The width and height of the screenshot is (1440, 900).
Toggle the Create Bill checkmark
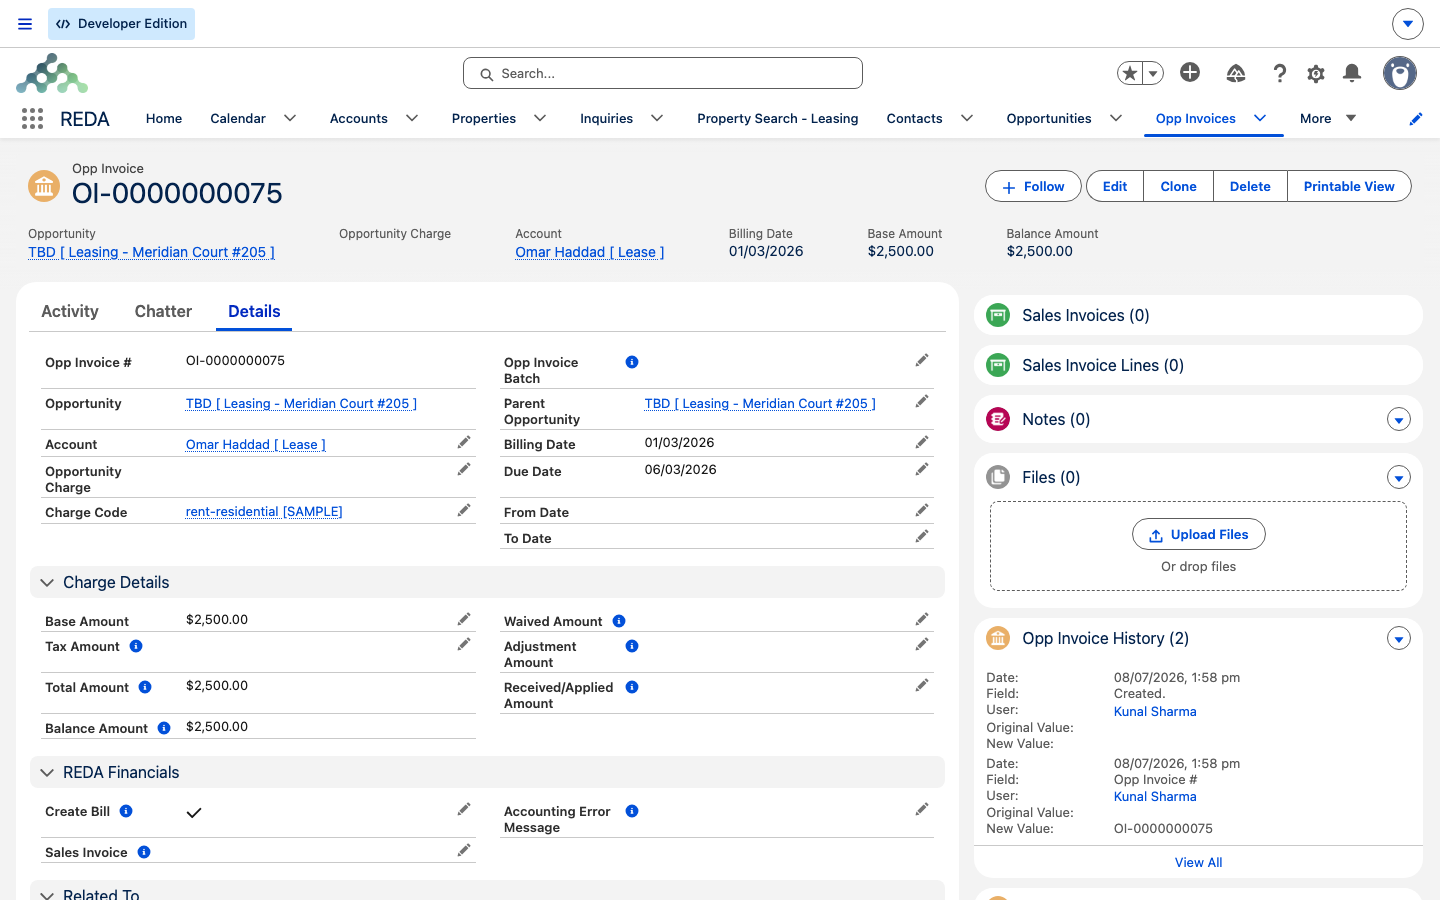(194, 812)
